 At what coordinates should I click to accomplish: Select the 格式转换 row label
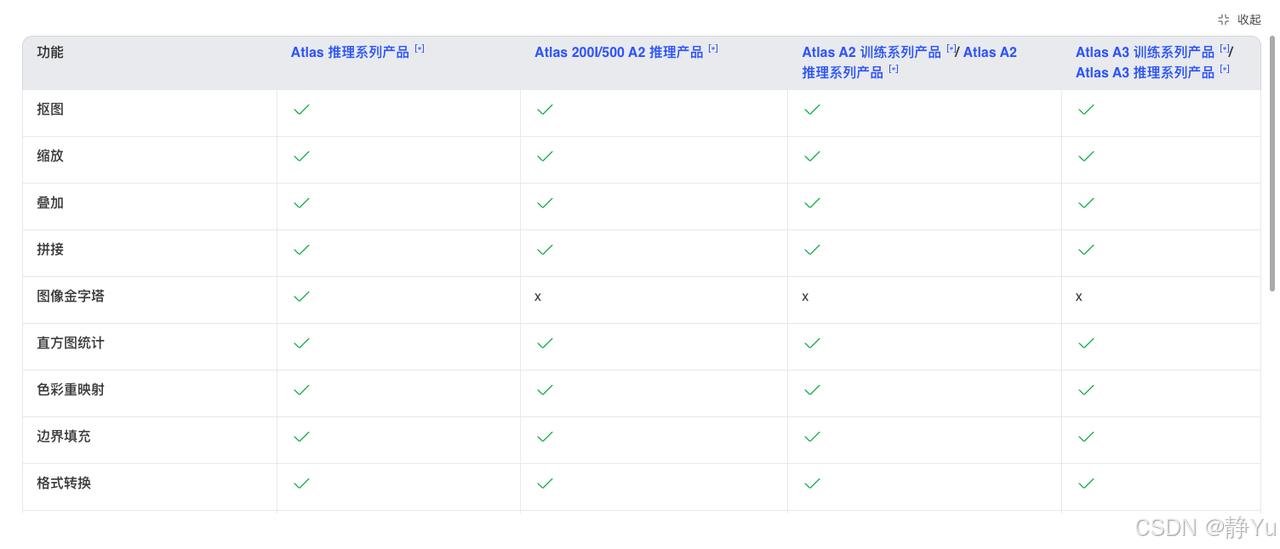coord(64,483)
